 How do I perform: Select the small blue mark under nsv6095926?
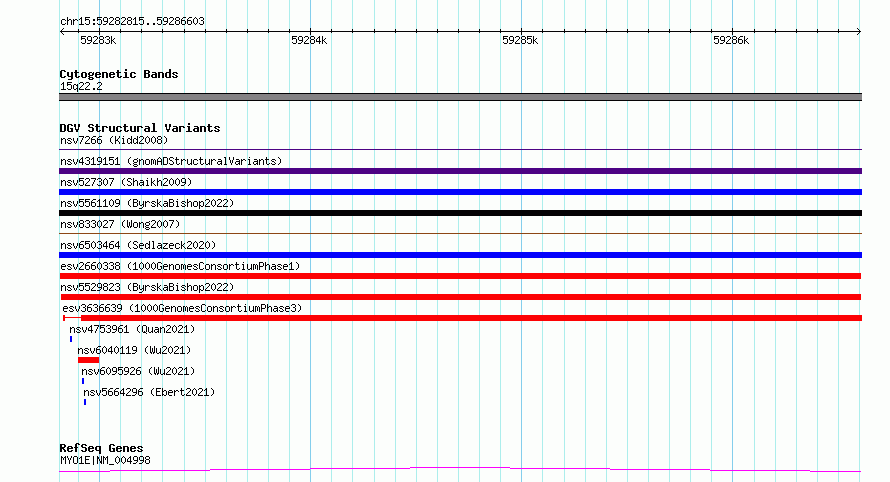click(83, 381)
